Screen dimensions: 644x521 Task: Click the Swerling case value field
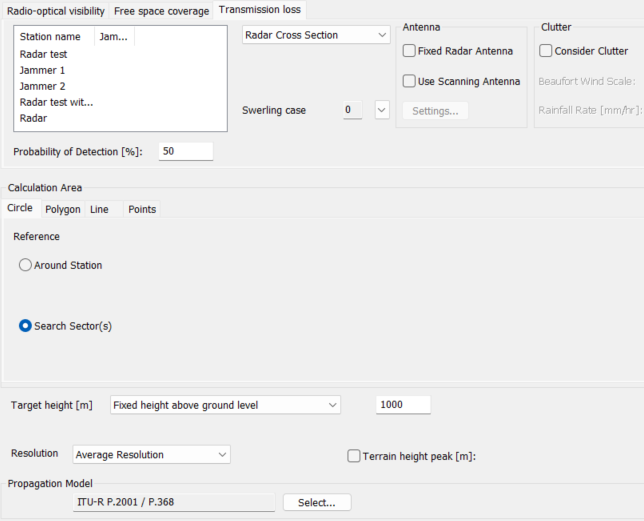(353, 110)
